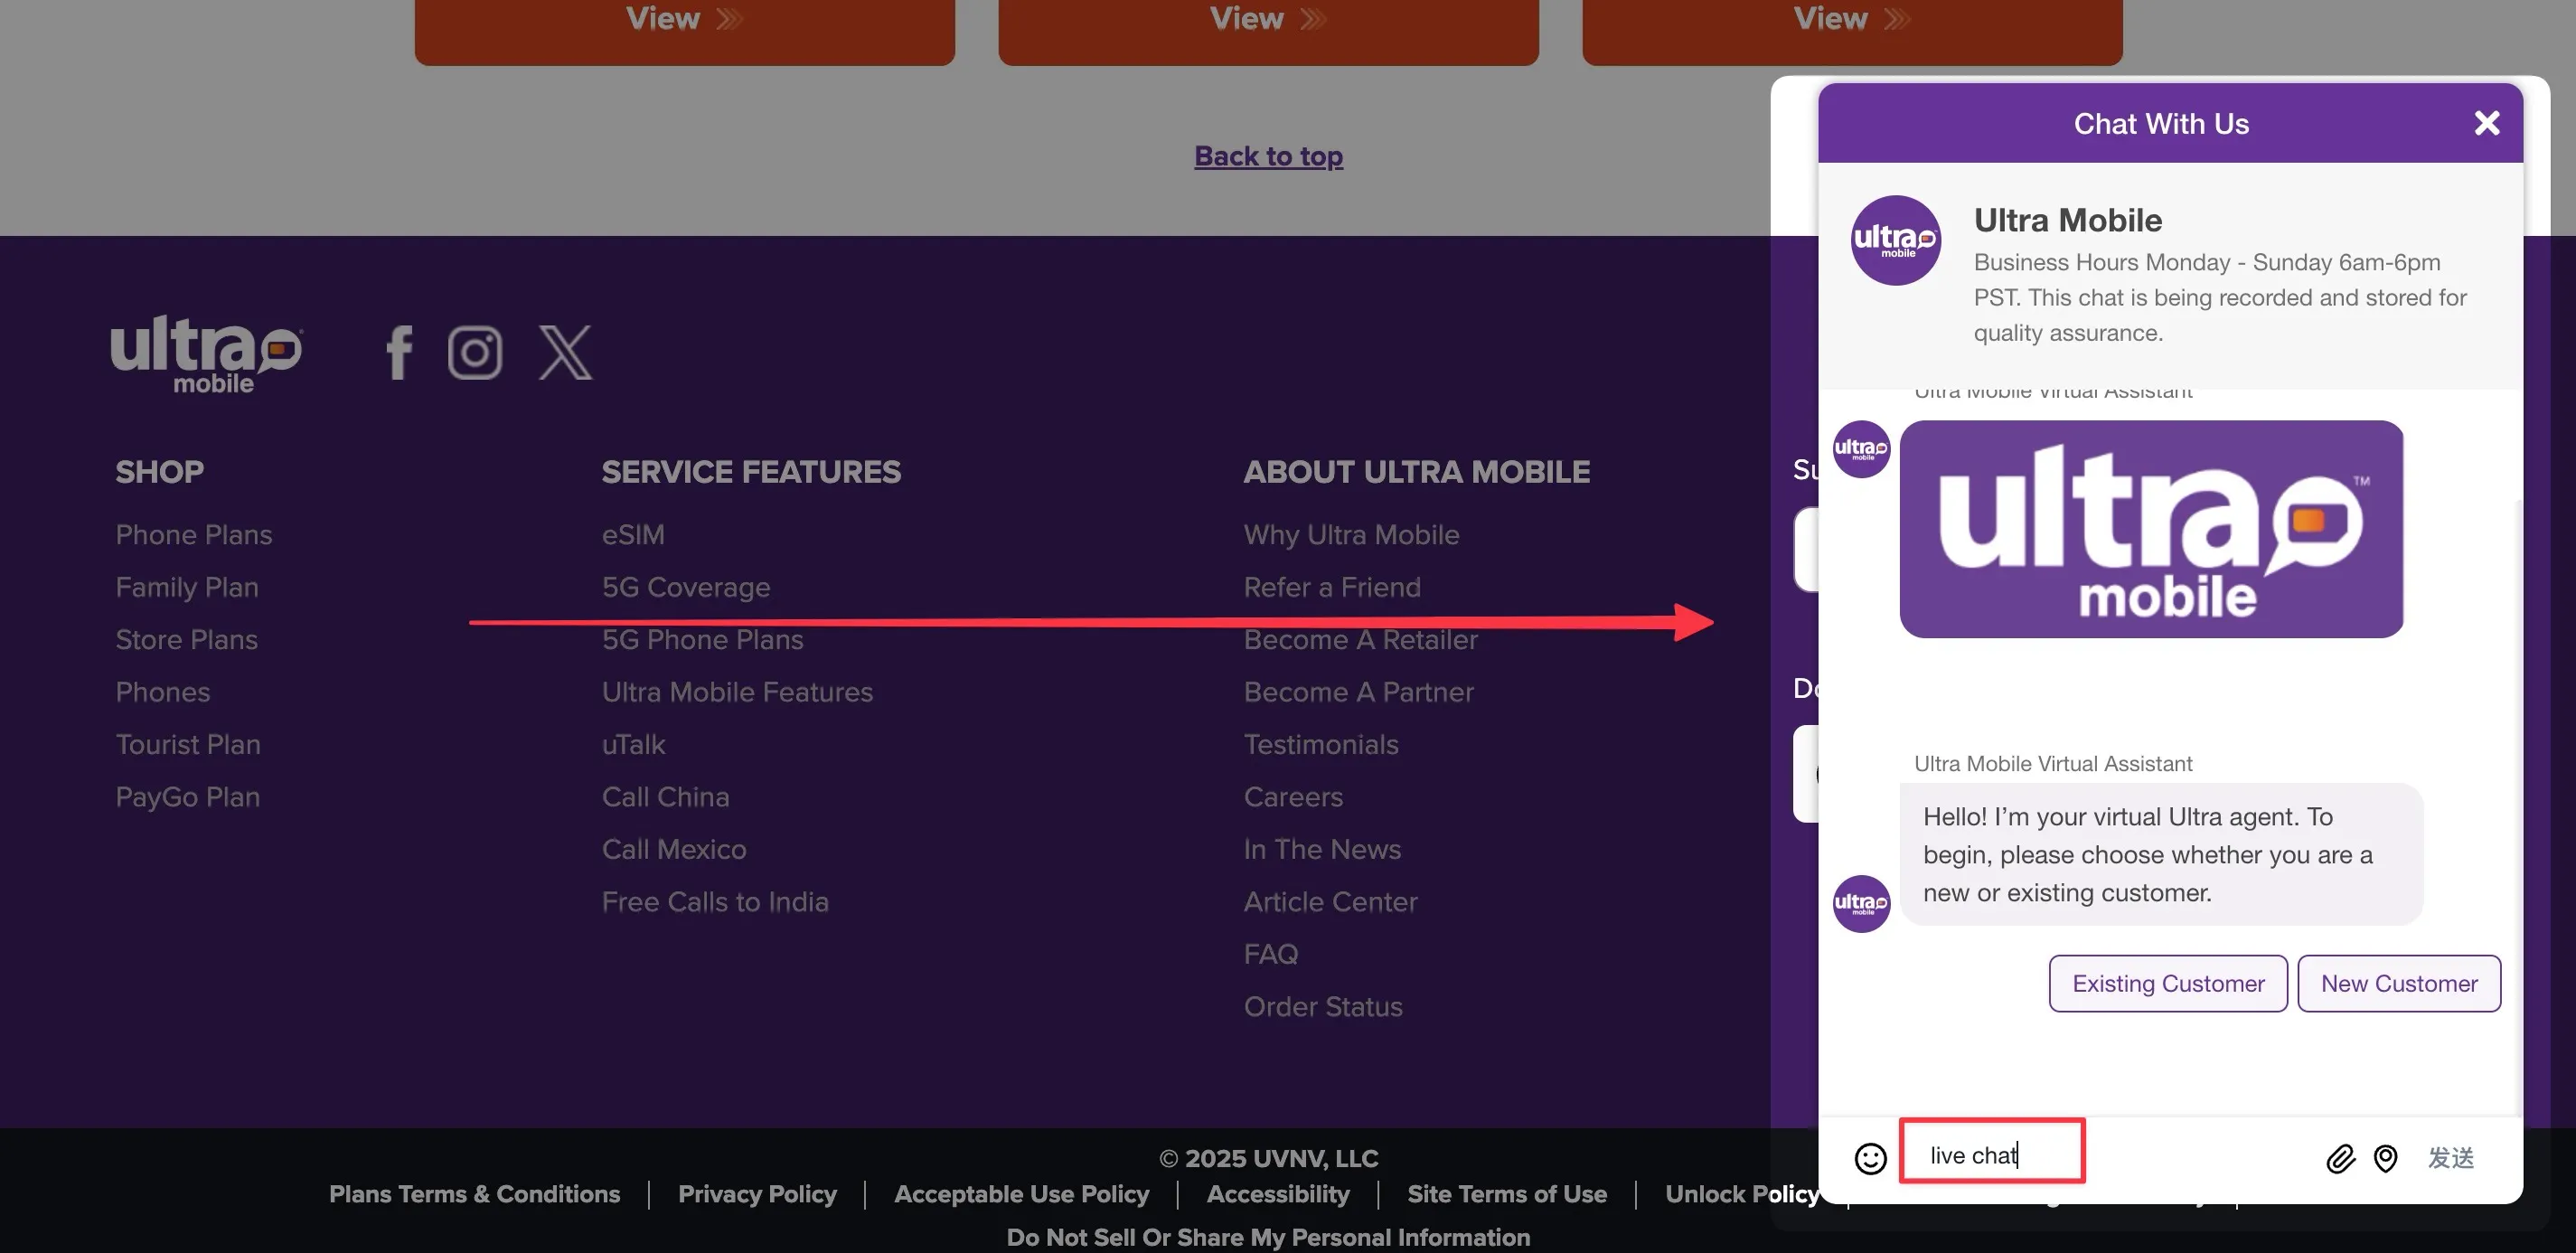
Task: Open Call China link
Action: click(666, 797)
